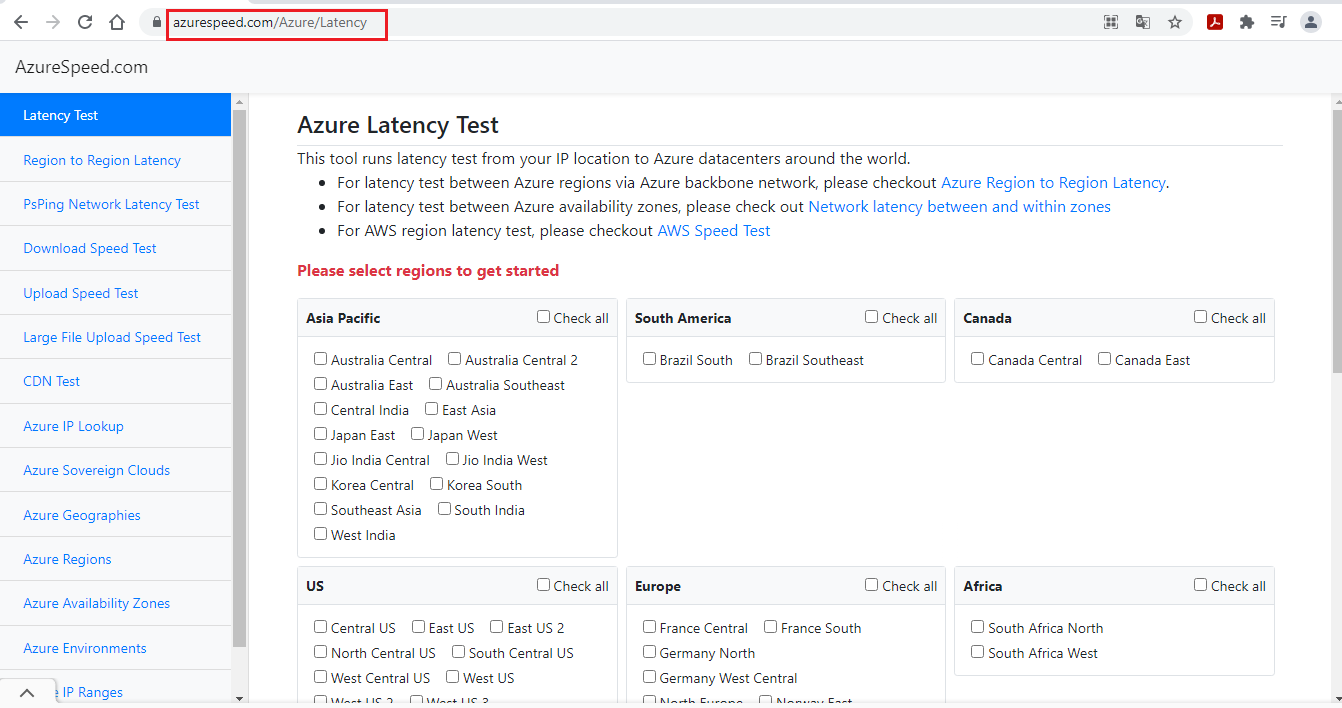Check all Africa regions

click(1200, 585)
